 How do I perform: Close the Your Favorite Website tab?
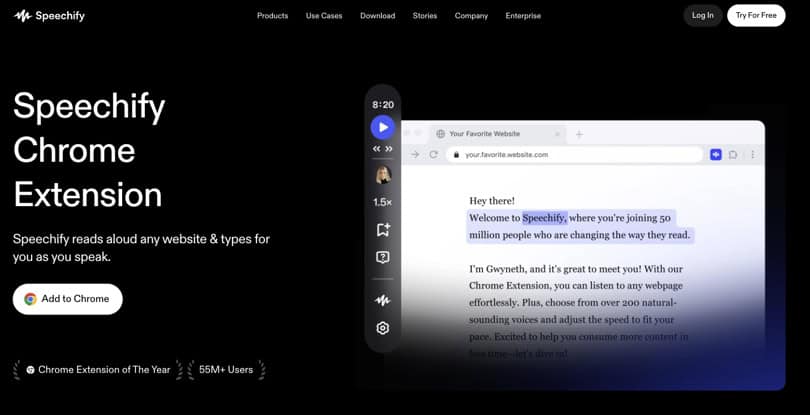(x=557, y=134)
